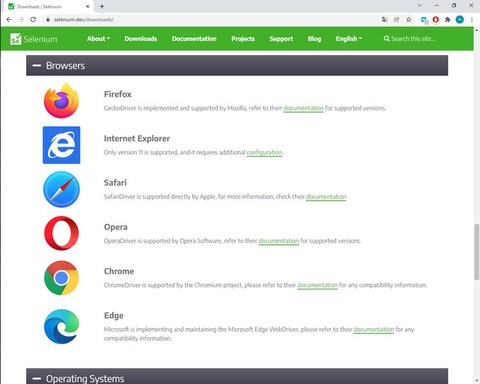
Task: Click the Opera red O logo
Action: coord(61,233)
